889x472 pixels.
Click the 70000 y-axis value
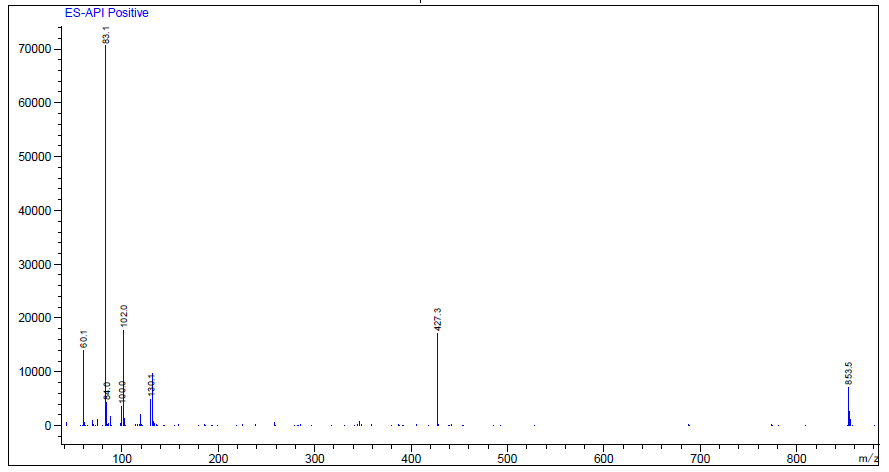click(36, 49)
